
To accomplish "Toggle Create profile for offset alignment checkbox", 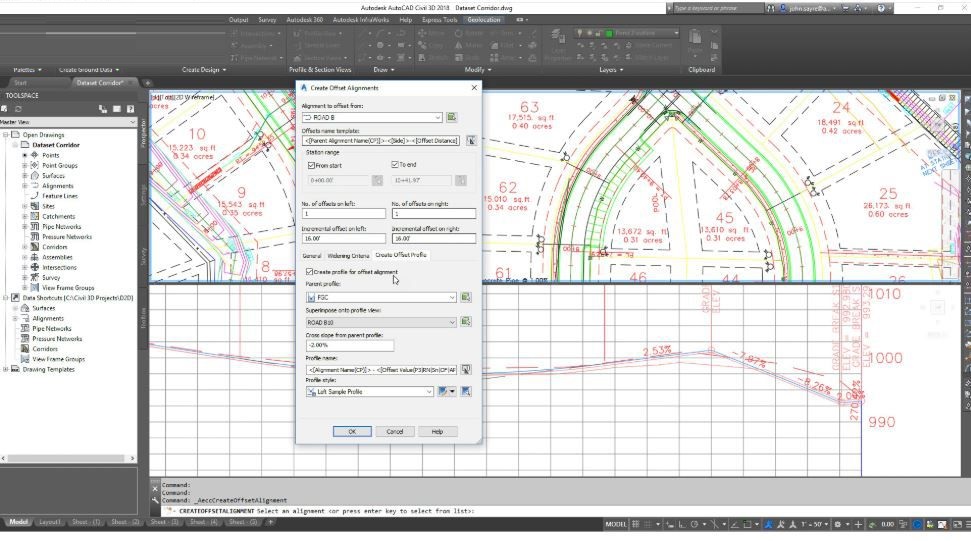I will (x=310, y=272).
